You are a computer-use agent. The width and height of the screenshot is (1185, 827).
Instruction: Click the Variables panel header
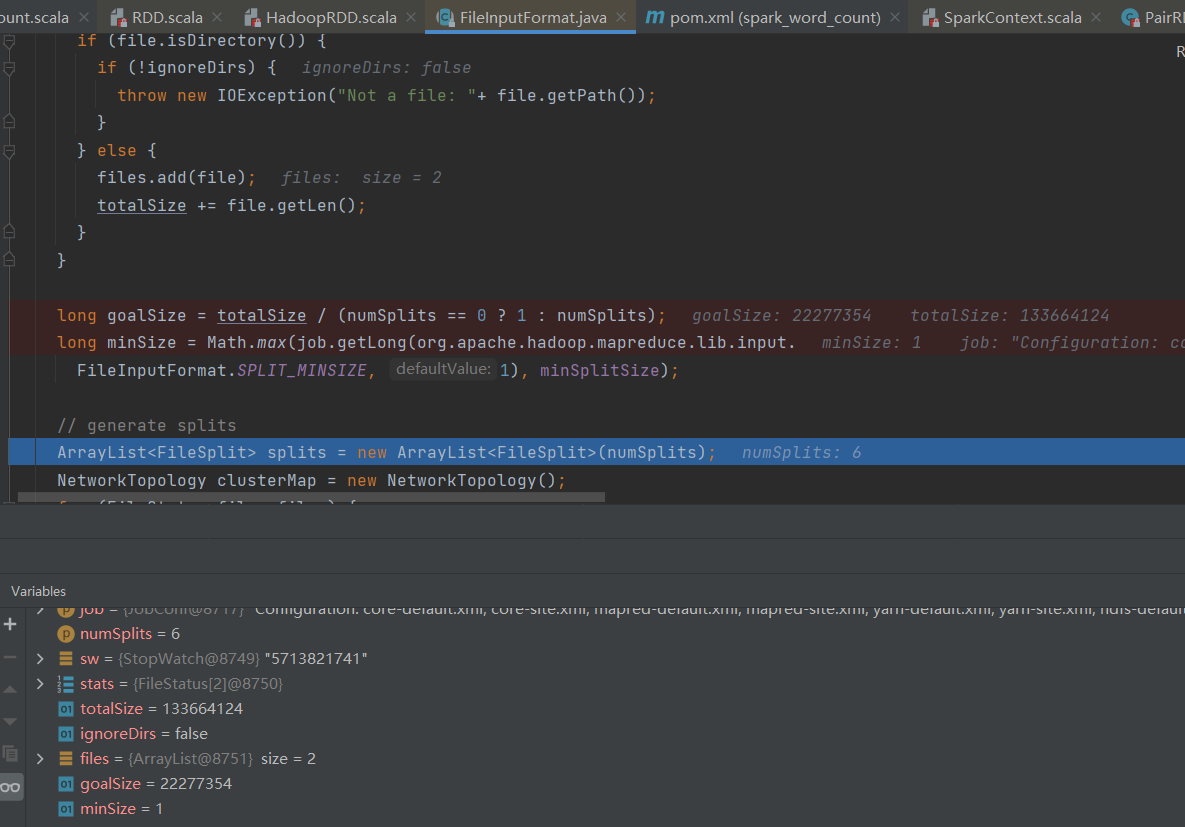click(38, 591)
